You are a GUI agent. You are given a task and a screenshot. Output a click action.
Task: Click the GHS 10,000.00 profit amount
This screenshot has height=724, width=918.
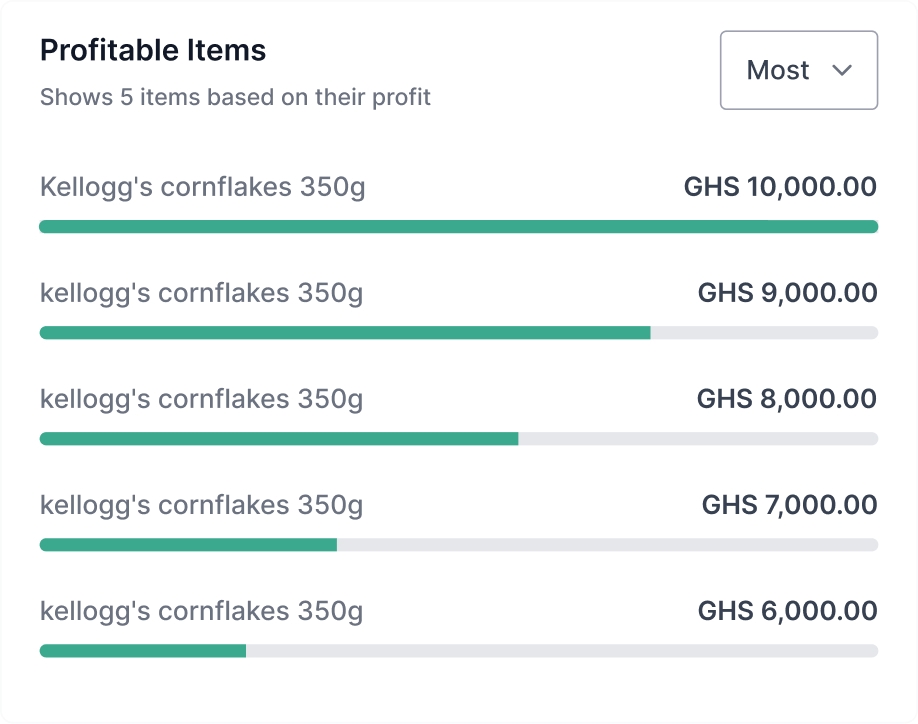780,187
